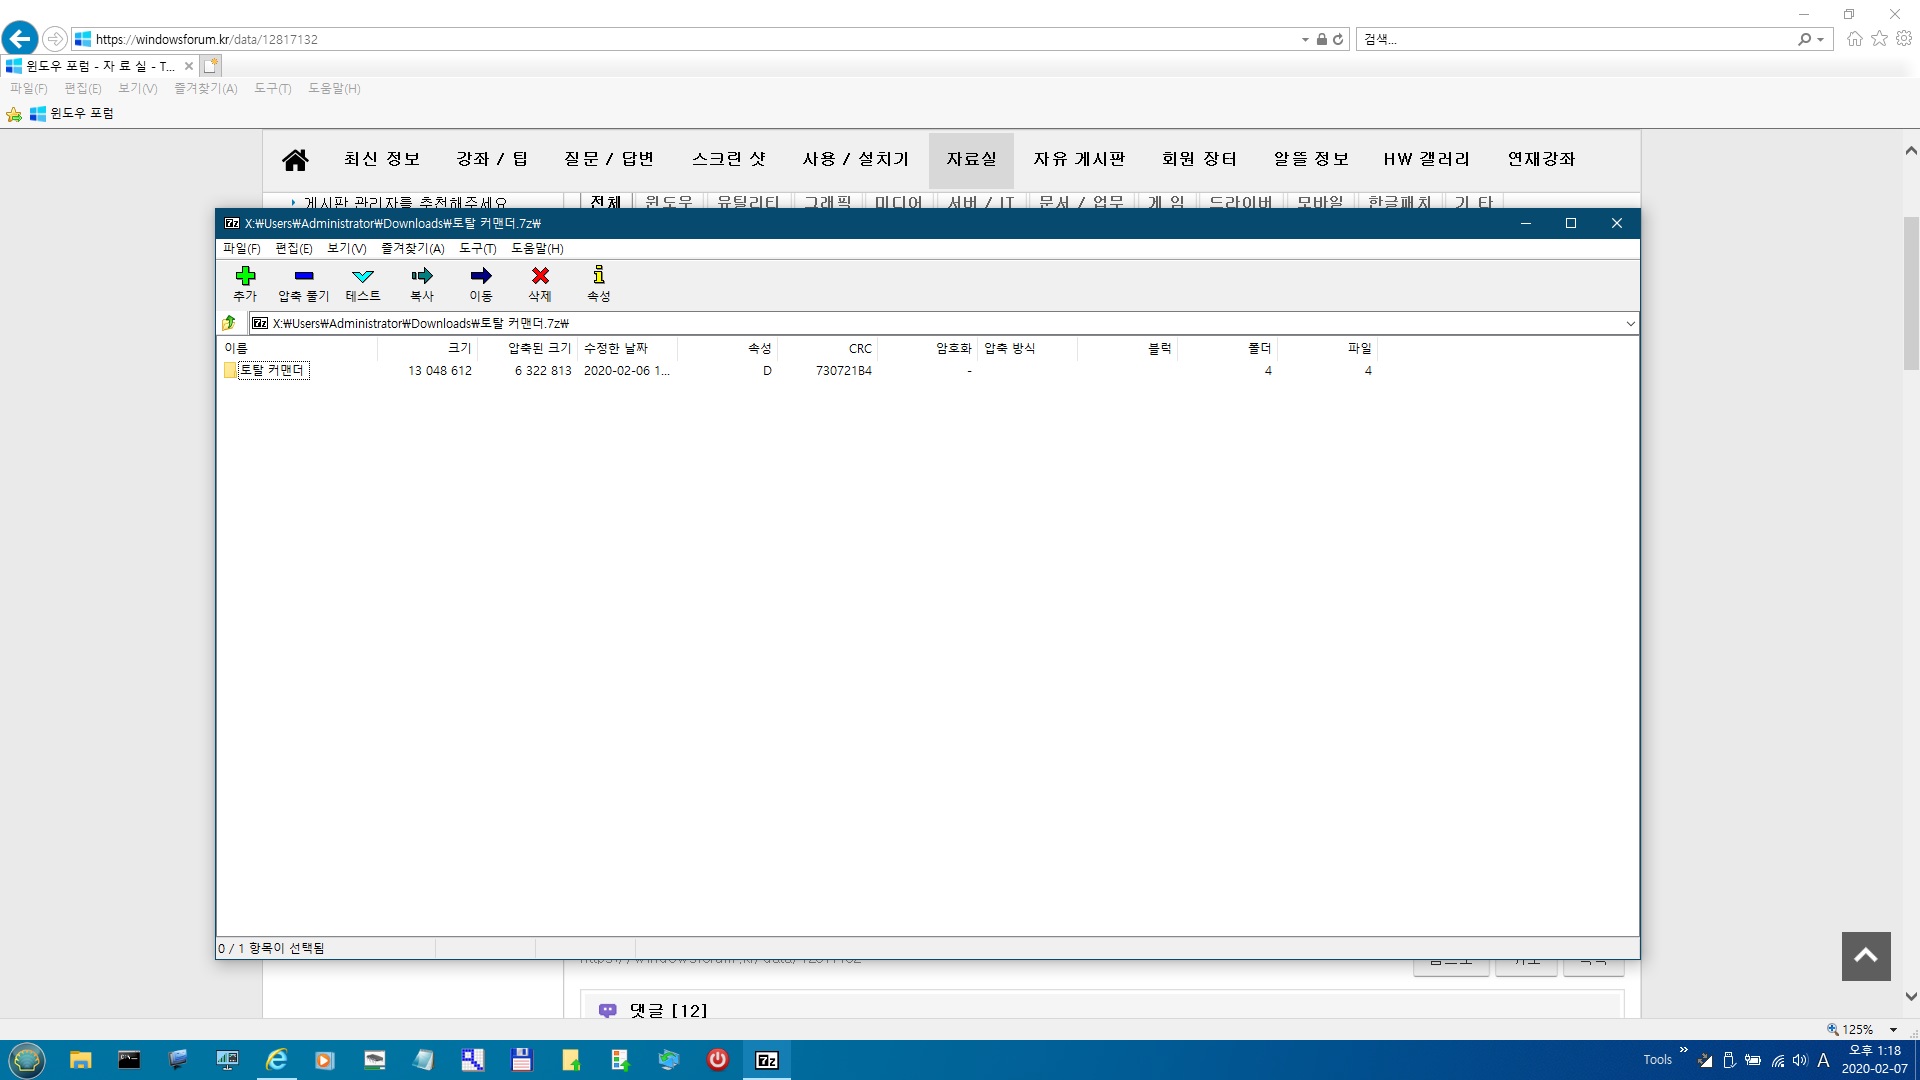This screenshot has height=1080, width=1920.
Task: Open 7-Zip 파일(F) menu
Action: [x=241, y=248]
